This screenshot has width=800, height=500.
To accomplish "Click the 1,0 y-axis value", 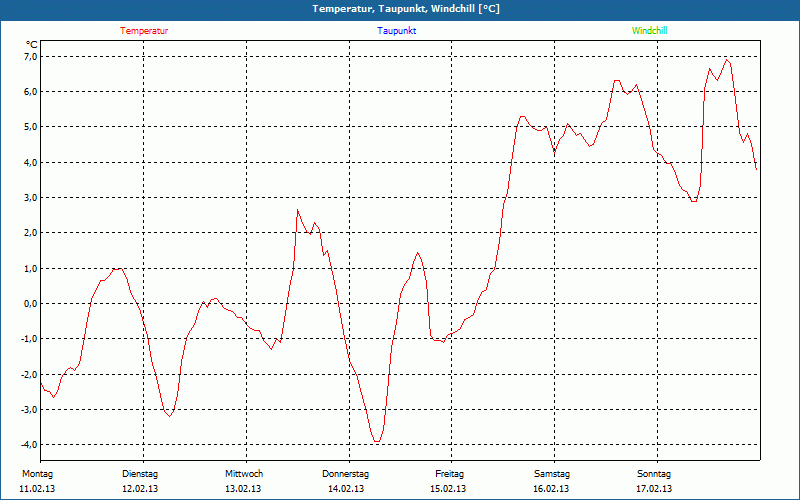I will coord(31,268).
